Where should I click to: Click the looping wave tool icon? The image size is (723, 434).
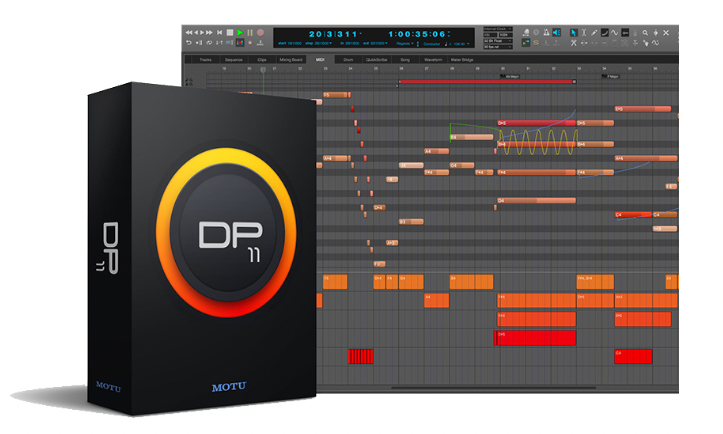click(x=656, y=43)
